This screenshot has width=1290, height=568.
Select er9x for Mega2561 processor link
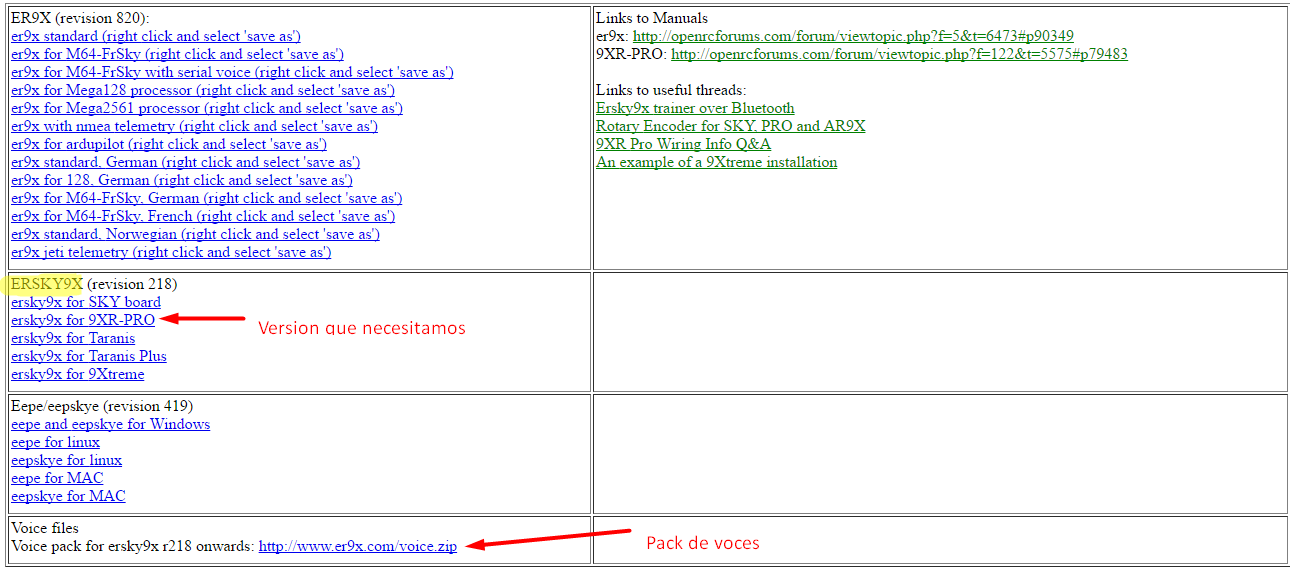tap(207, 108)
